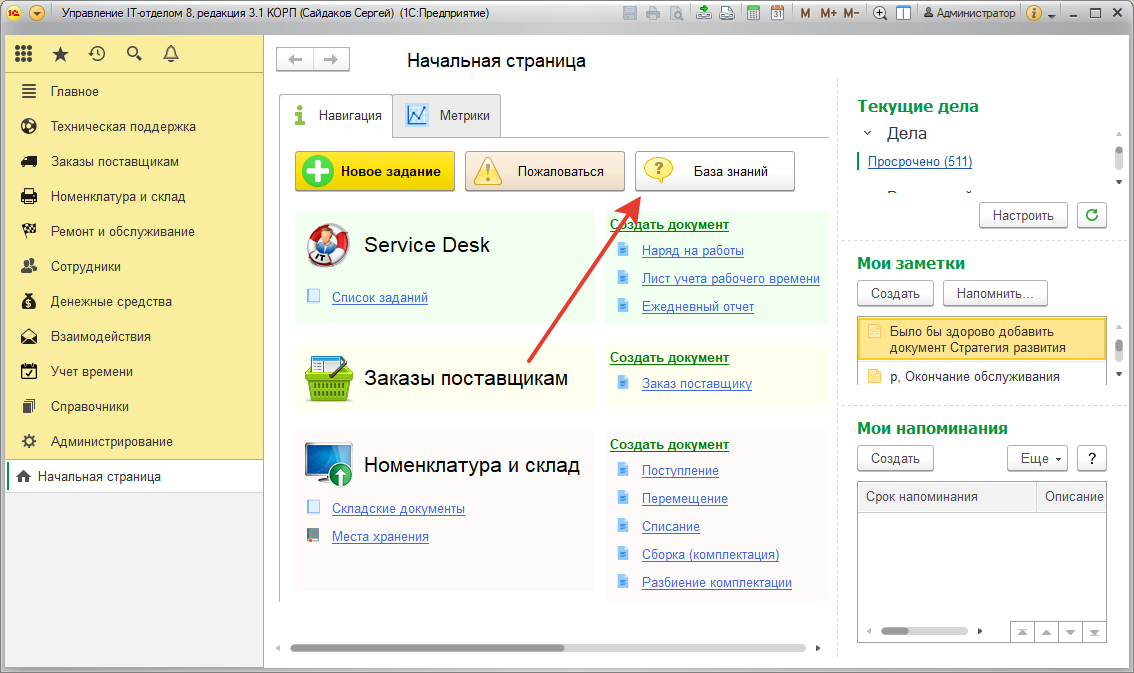Click the Настроить button
This screenshot has width=1134, height=673.
[x=1023, y=215]
